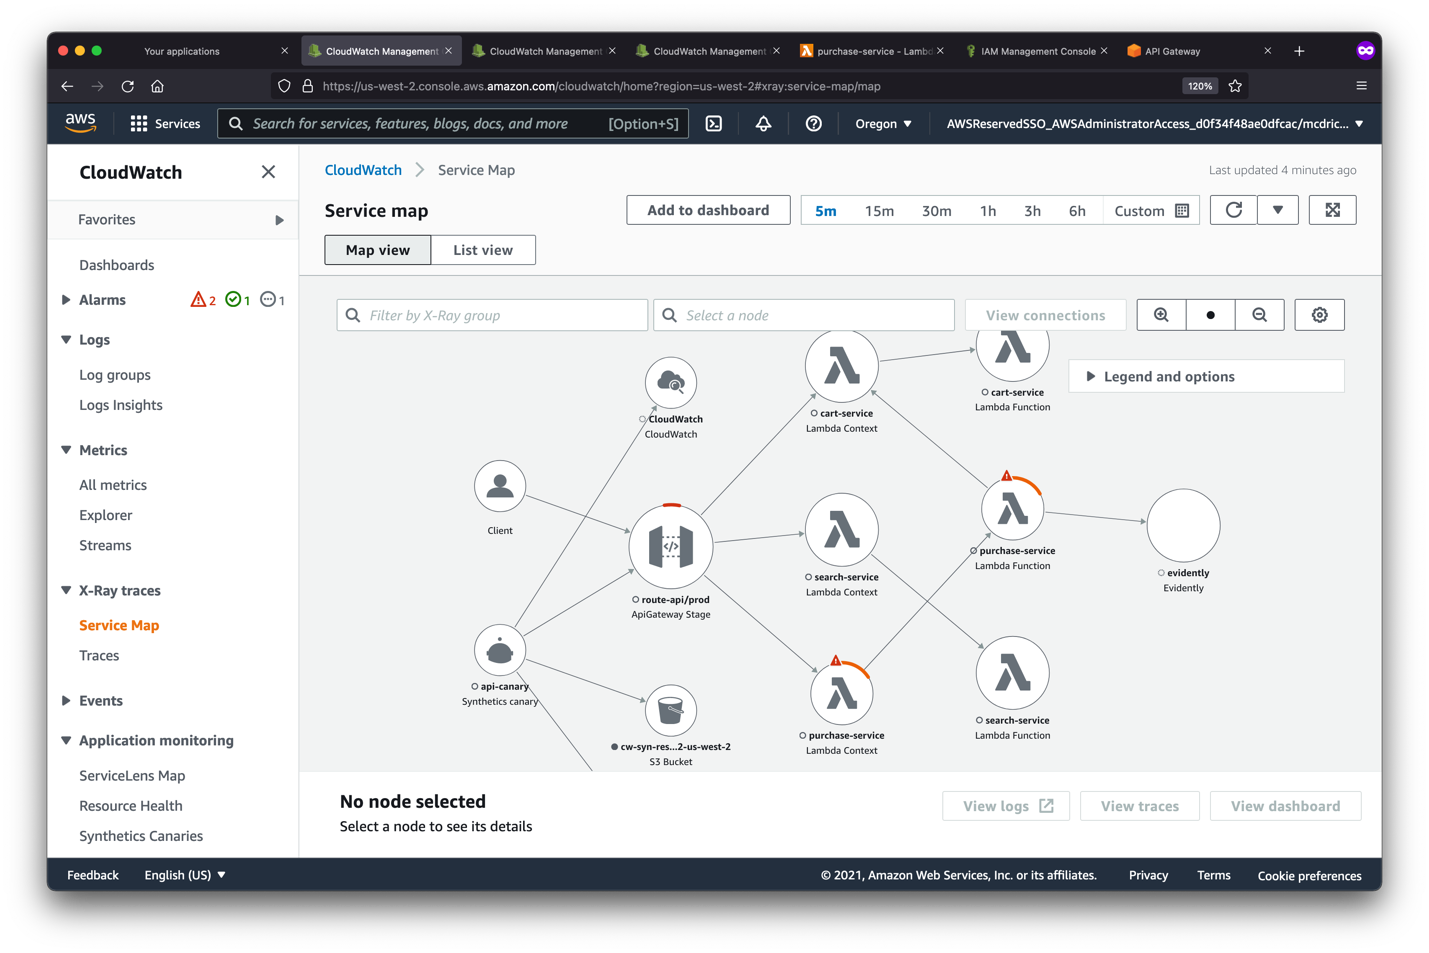
Task: Activate Map view mode
Action: pos(377,249)
